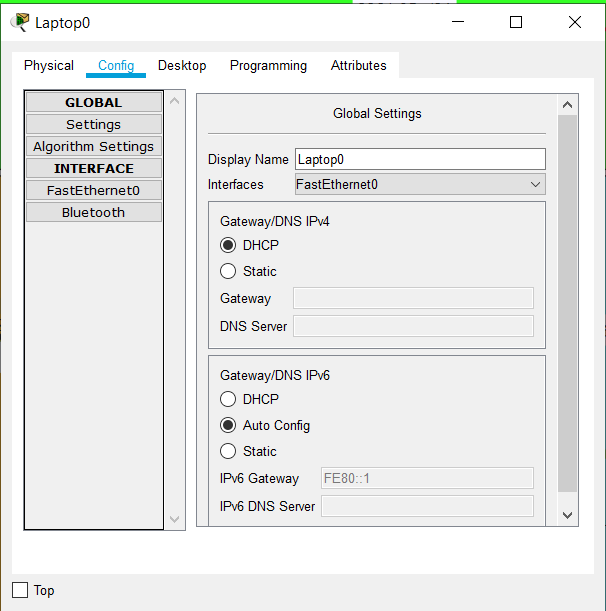Click the INTERFACE section header button
606x611 pixels.
pos(94,168)
